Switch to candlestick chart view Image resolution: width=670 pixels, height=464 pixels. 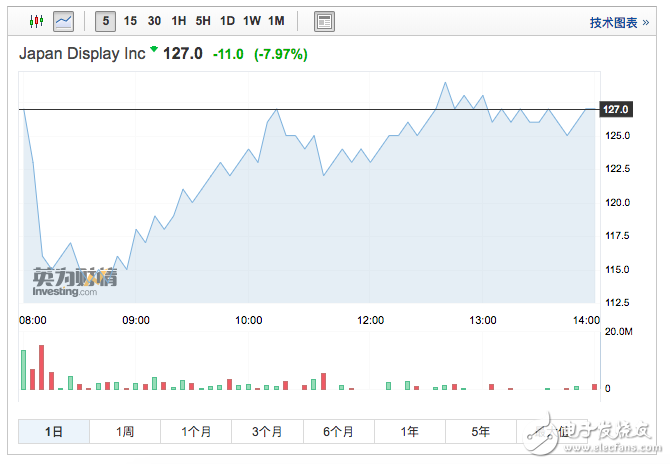click(x=36, y=21)
